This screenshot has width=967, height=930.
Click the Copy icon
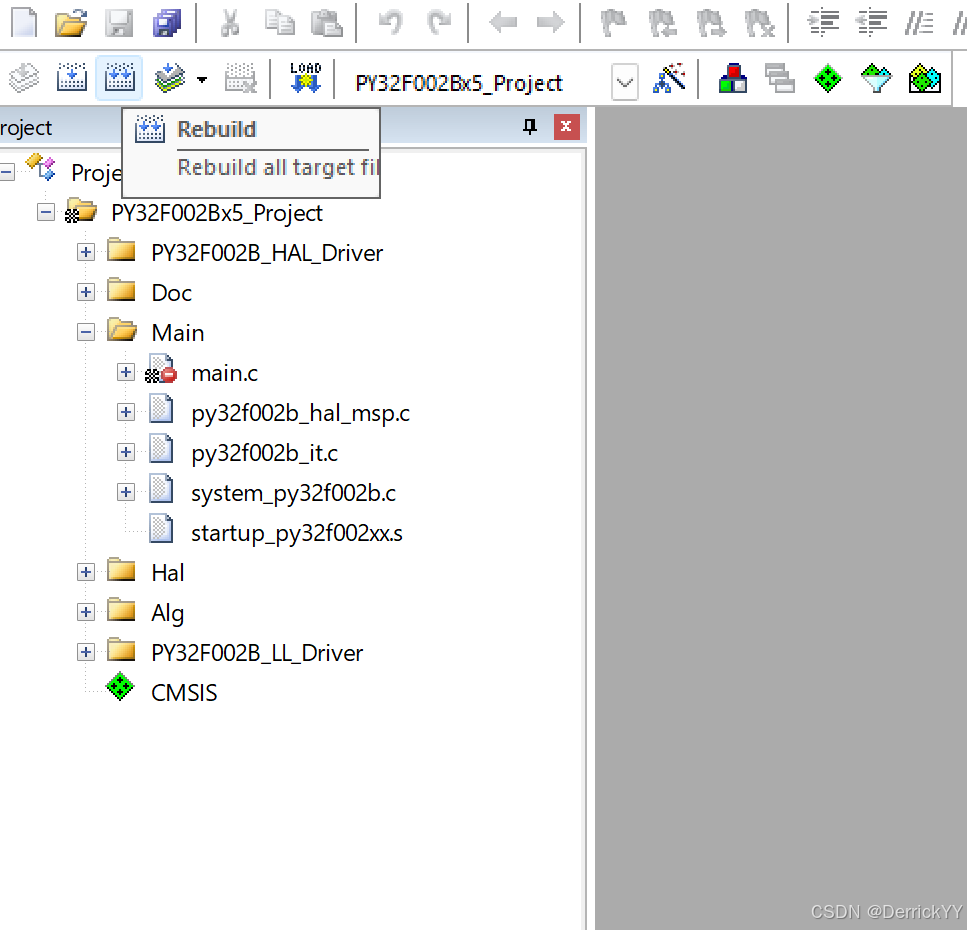point(279,23)
